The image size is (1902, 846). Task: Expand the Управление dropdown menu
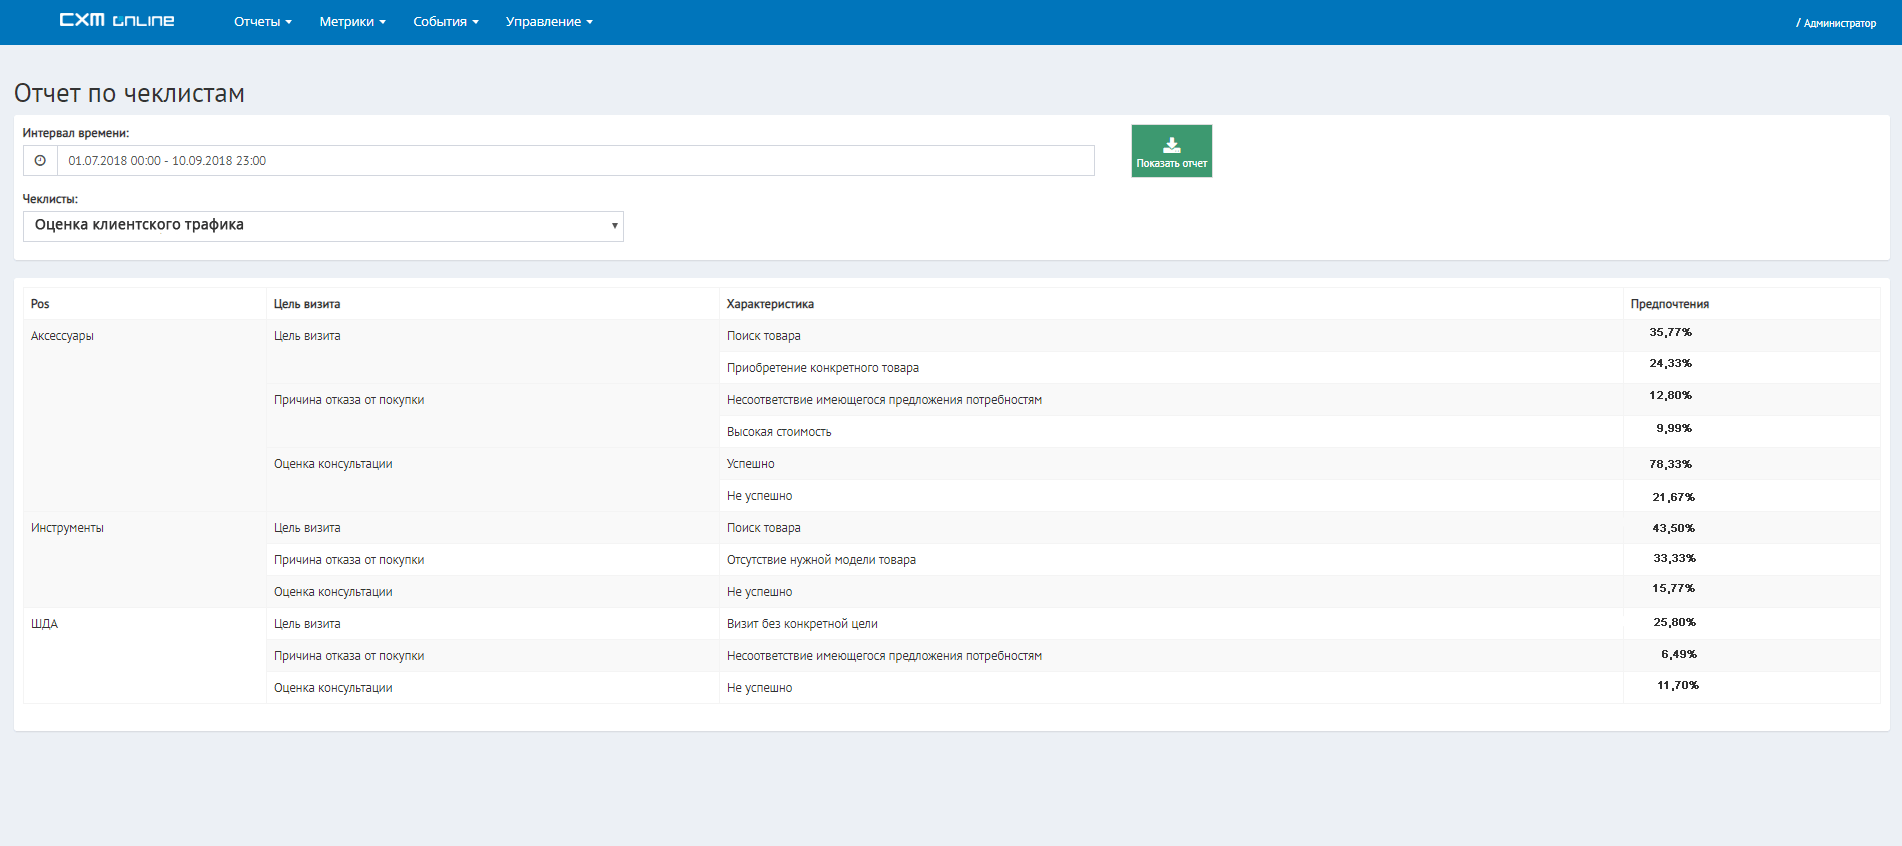(x=549, y=22)
